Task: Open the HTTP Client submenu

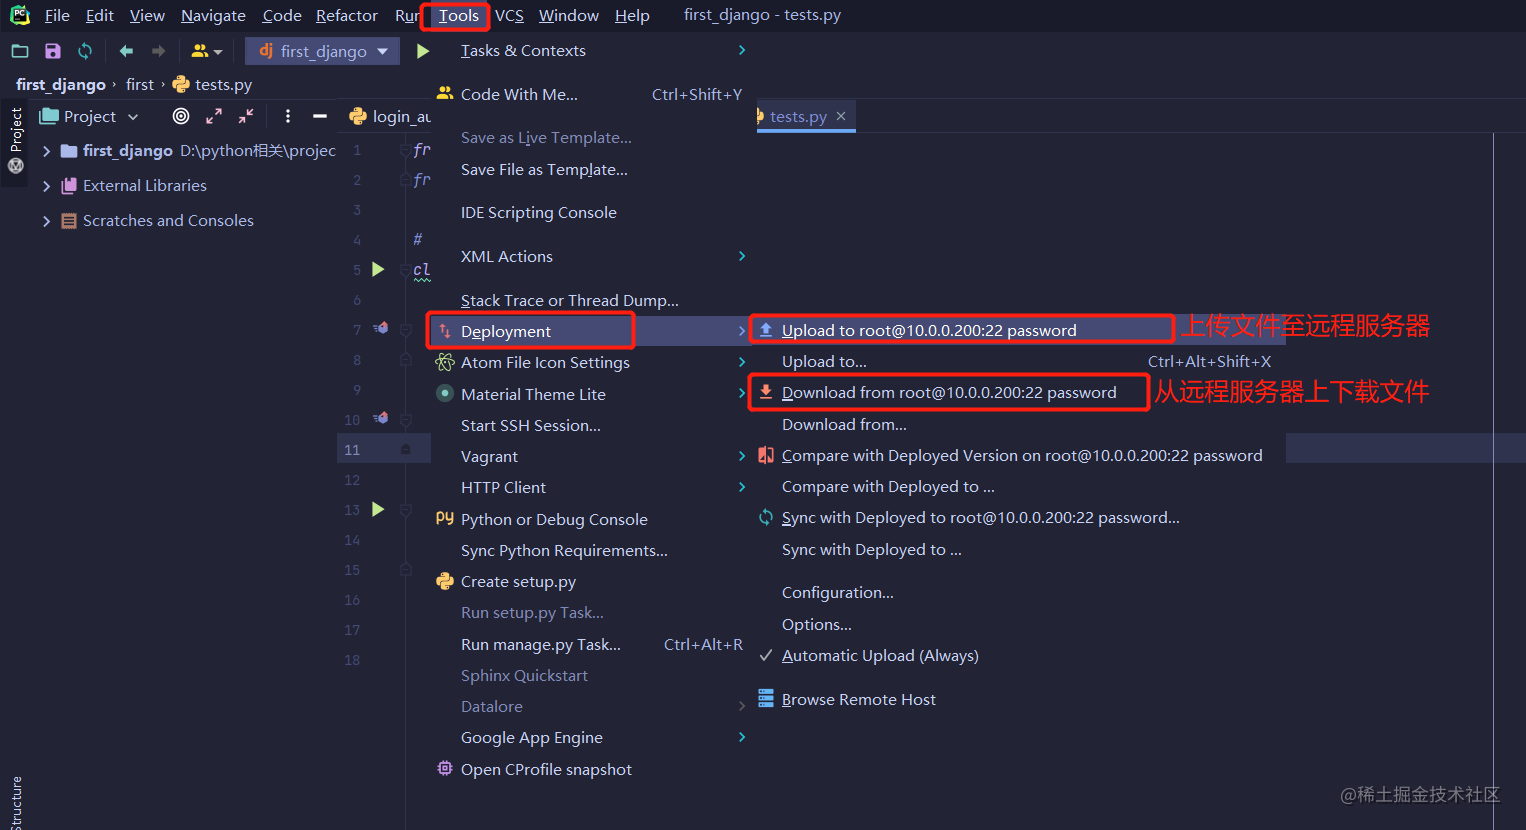Action: click(591, 488)
